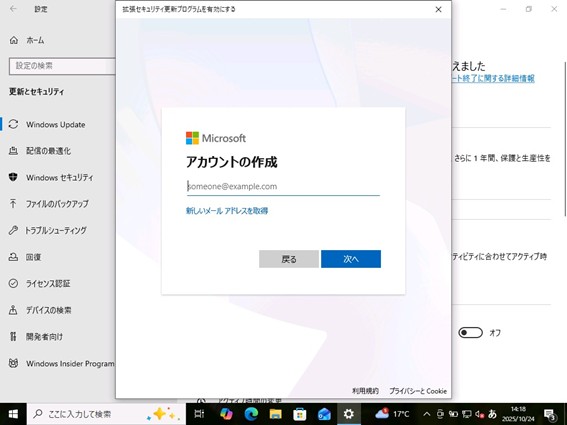Click the network tray icon
The height and width of the screenshot is (425, 567).
(x=466, y=414)
